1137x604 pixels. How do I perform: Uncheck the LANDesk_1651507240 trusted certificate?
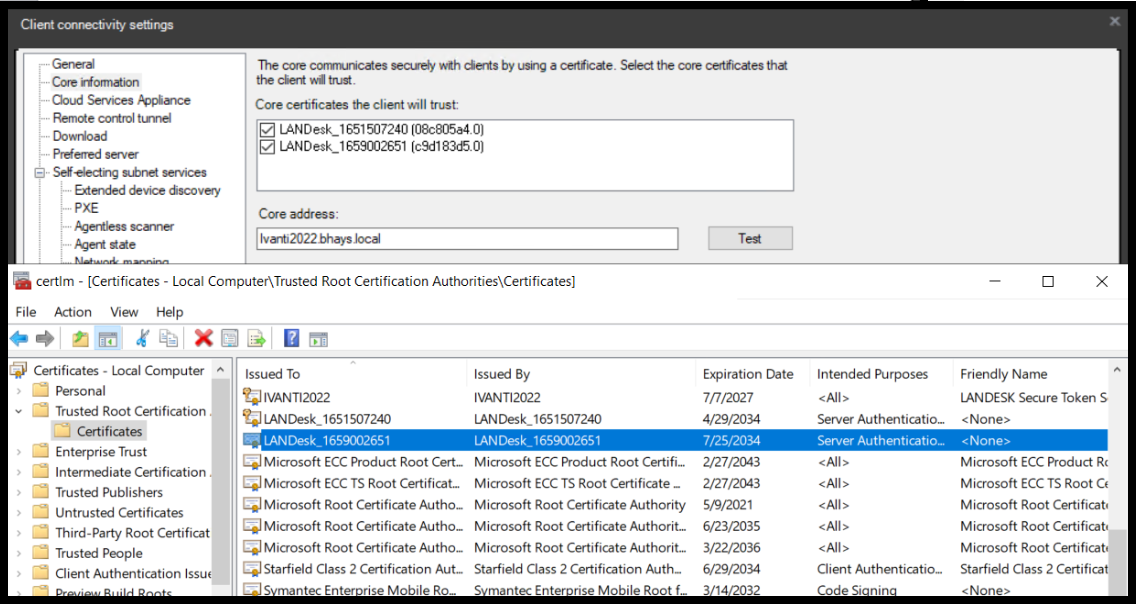click(x=266, y=131)
